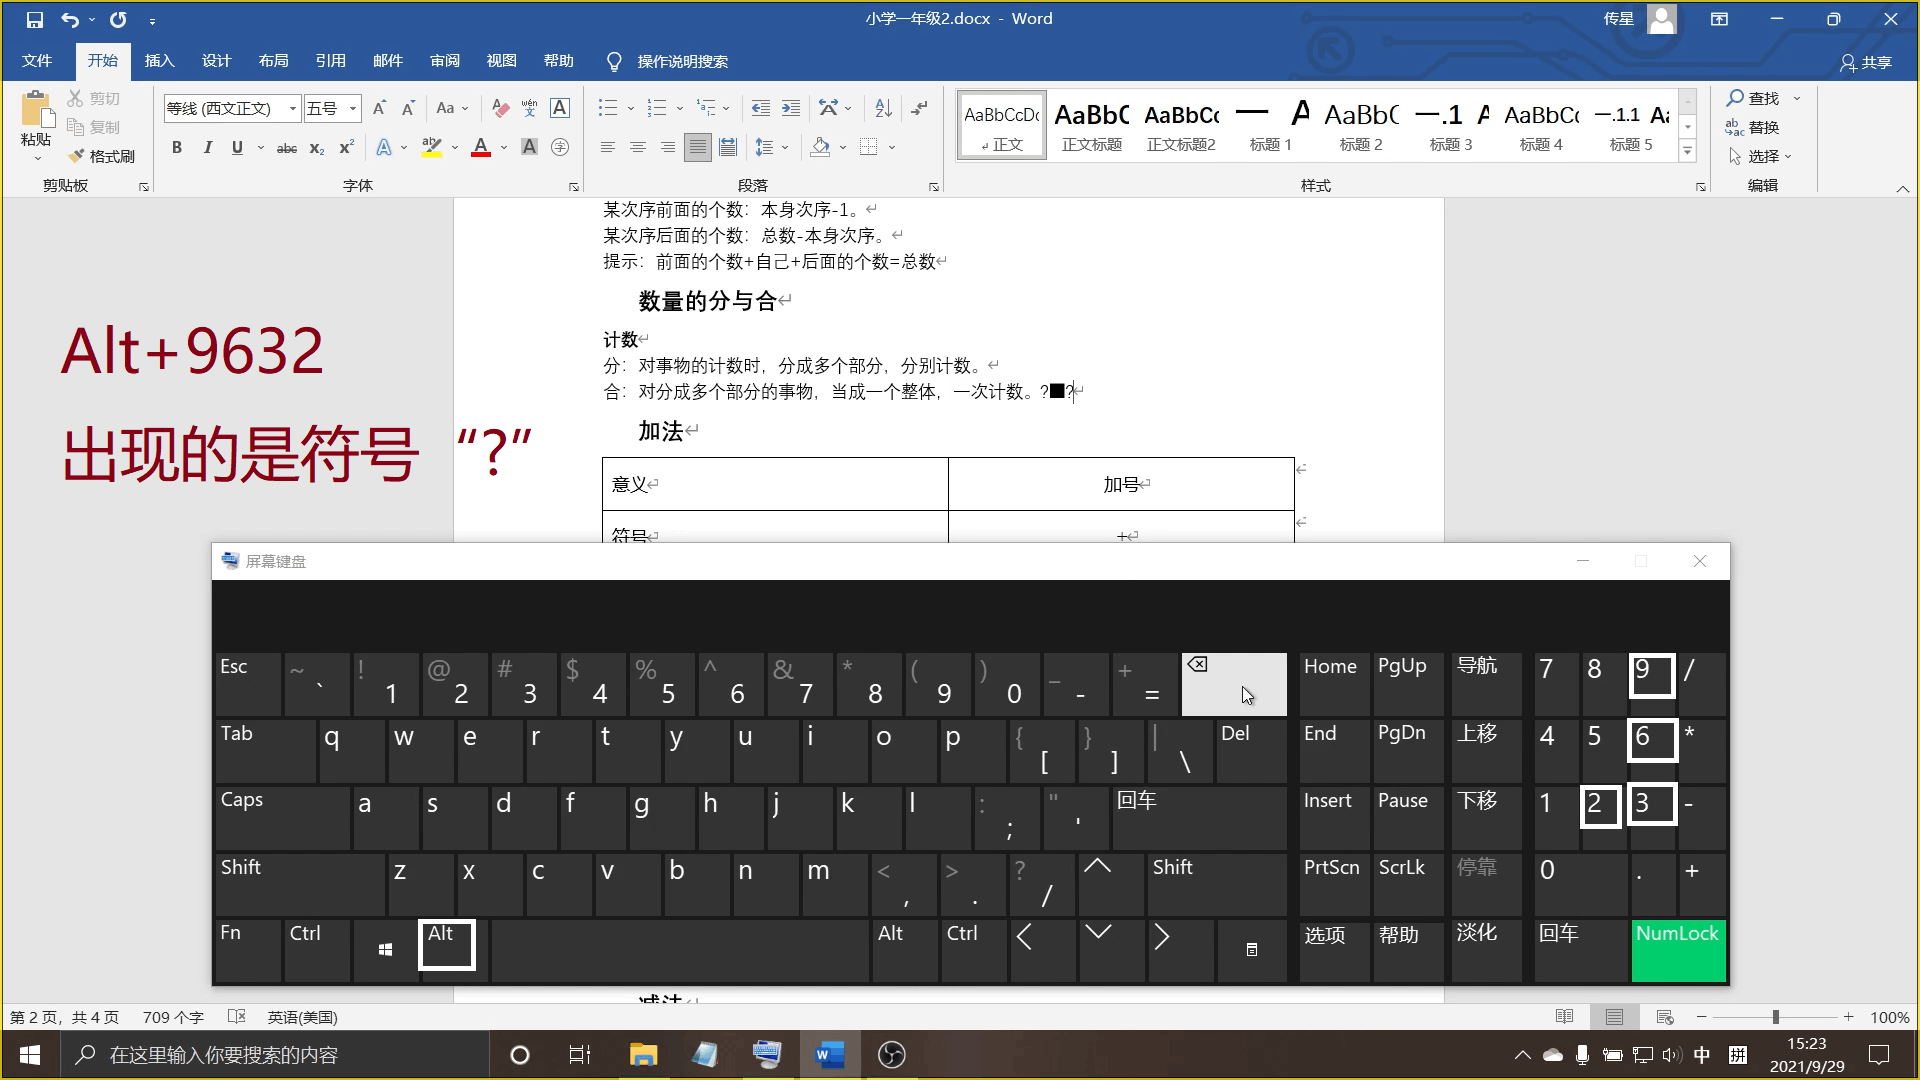The width and height of the screenshot is (1920, 1080).
Task: Apply the yellow text highlight color
Action: (432, 148)
